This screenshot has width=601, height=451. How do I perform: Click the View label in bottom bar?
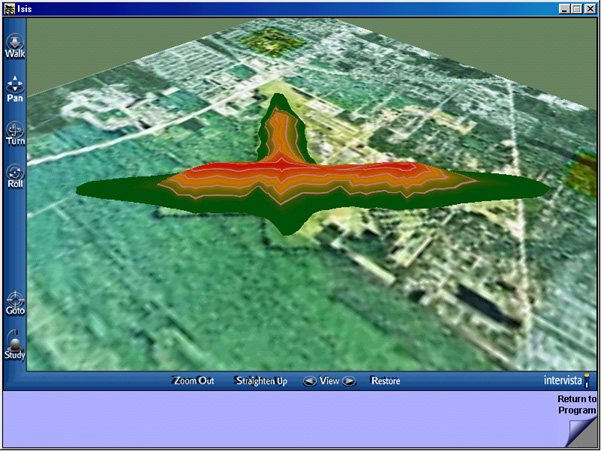coord(329,380)
